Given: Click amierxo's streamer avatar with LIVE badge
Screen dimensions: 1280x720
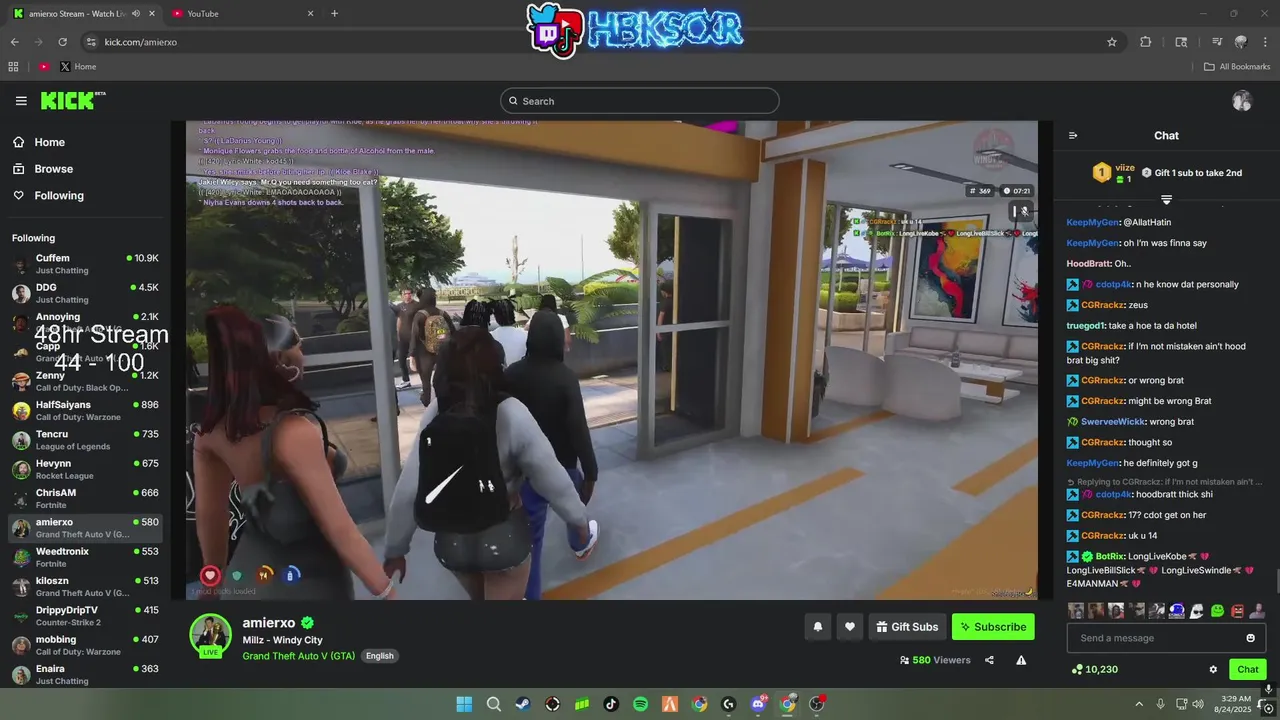Looking at the screenshot, I should (x=211, y=636).
